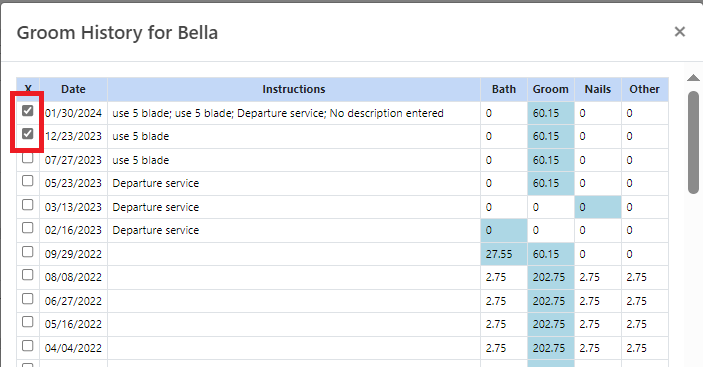This screenshot has width=703, height=367.
Task: Click the Instructions column header
Action: (294, 89)
